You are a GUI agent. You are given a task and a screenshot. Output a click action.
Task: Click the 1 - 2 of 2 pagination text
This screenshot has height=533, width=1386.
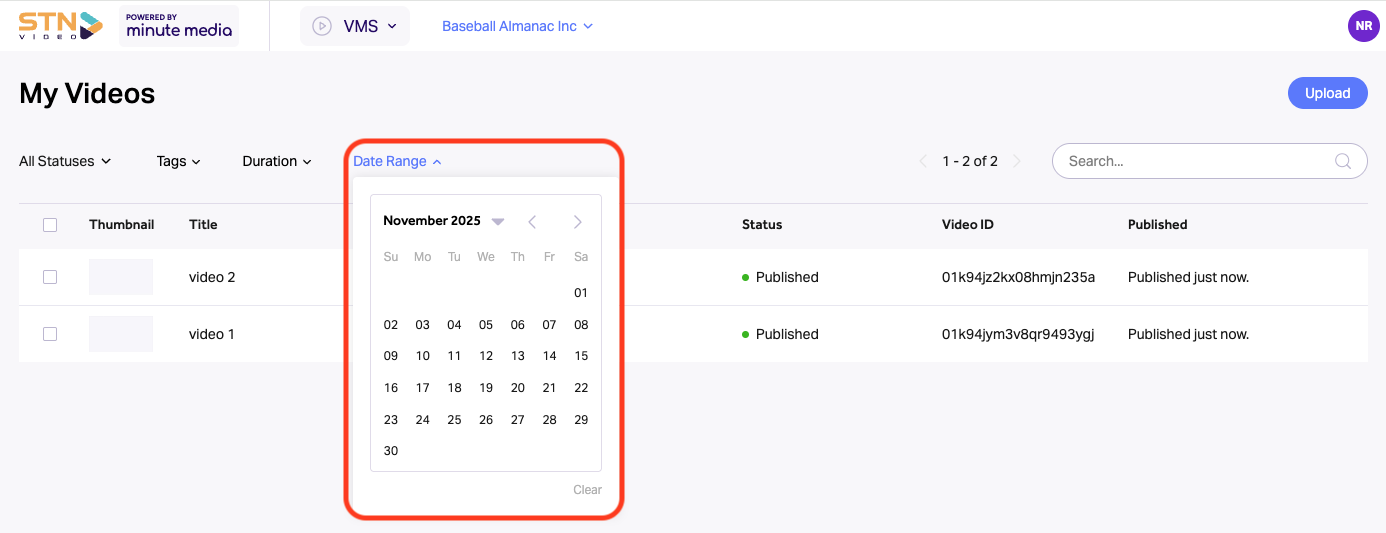[x=970, y=161]
